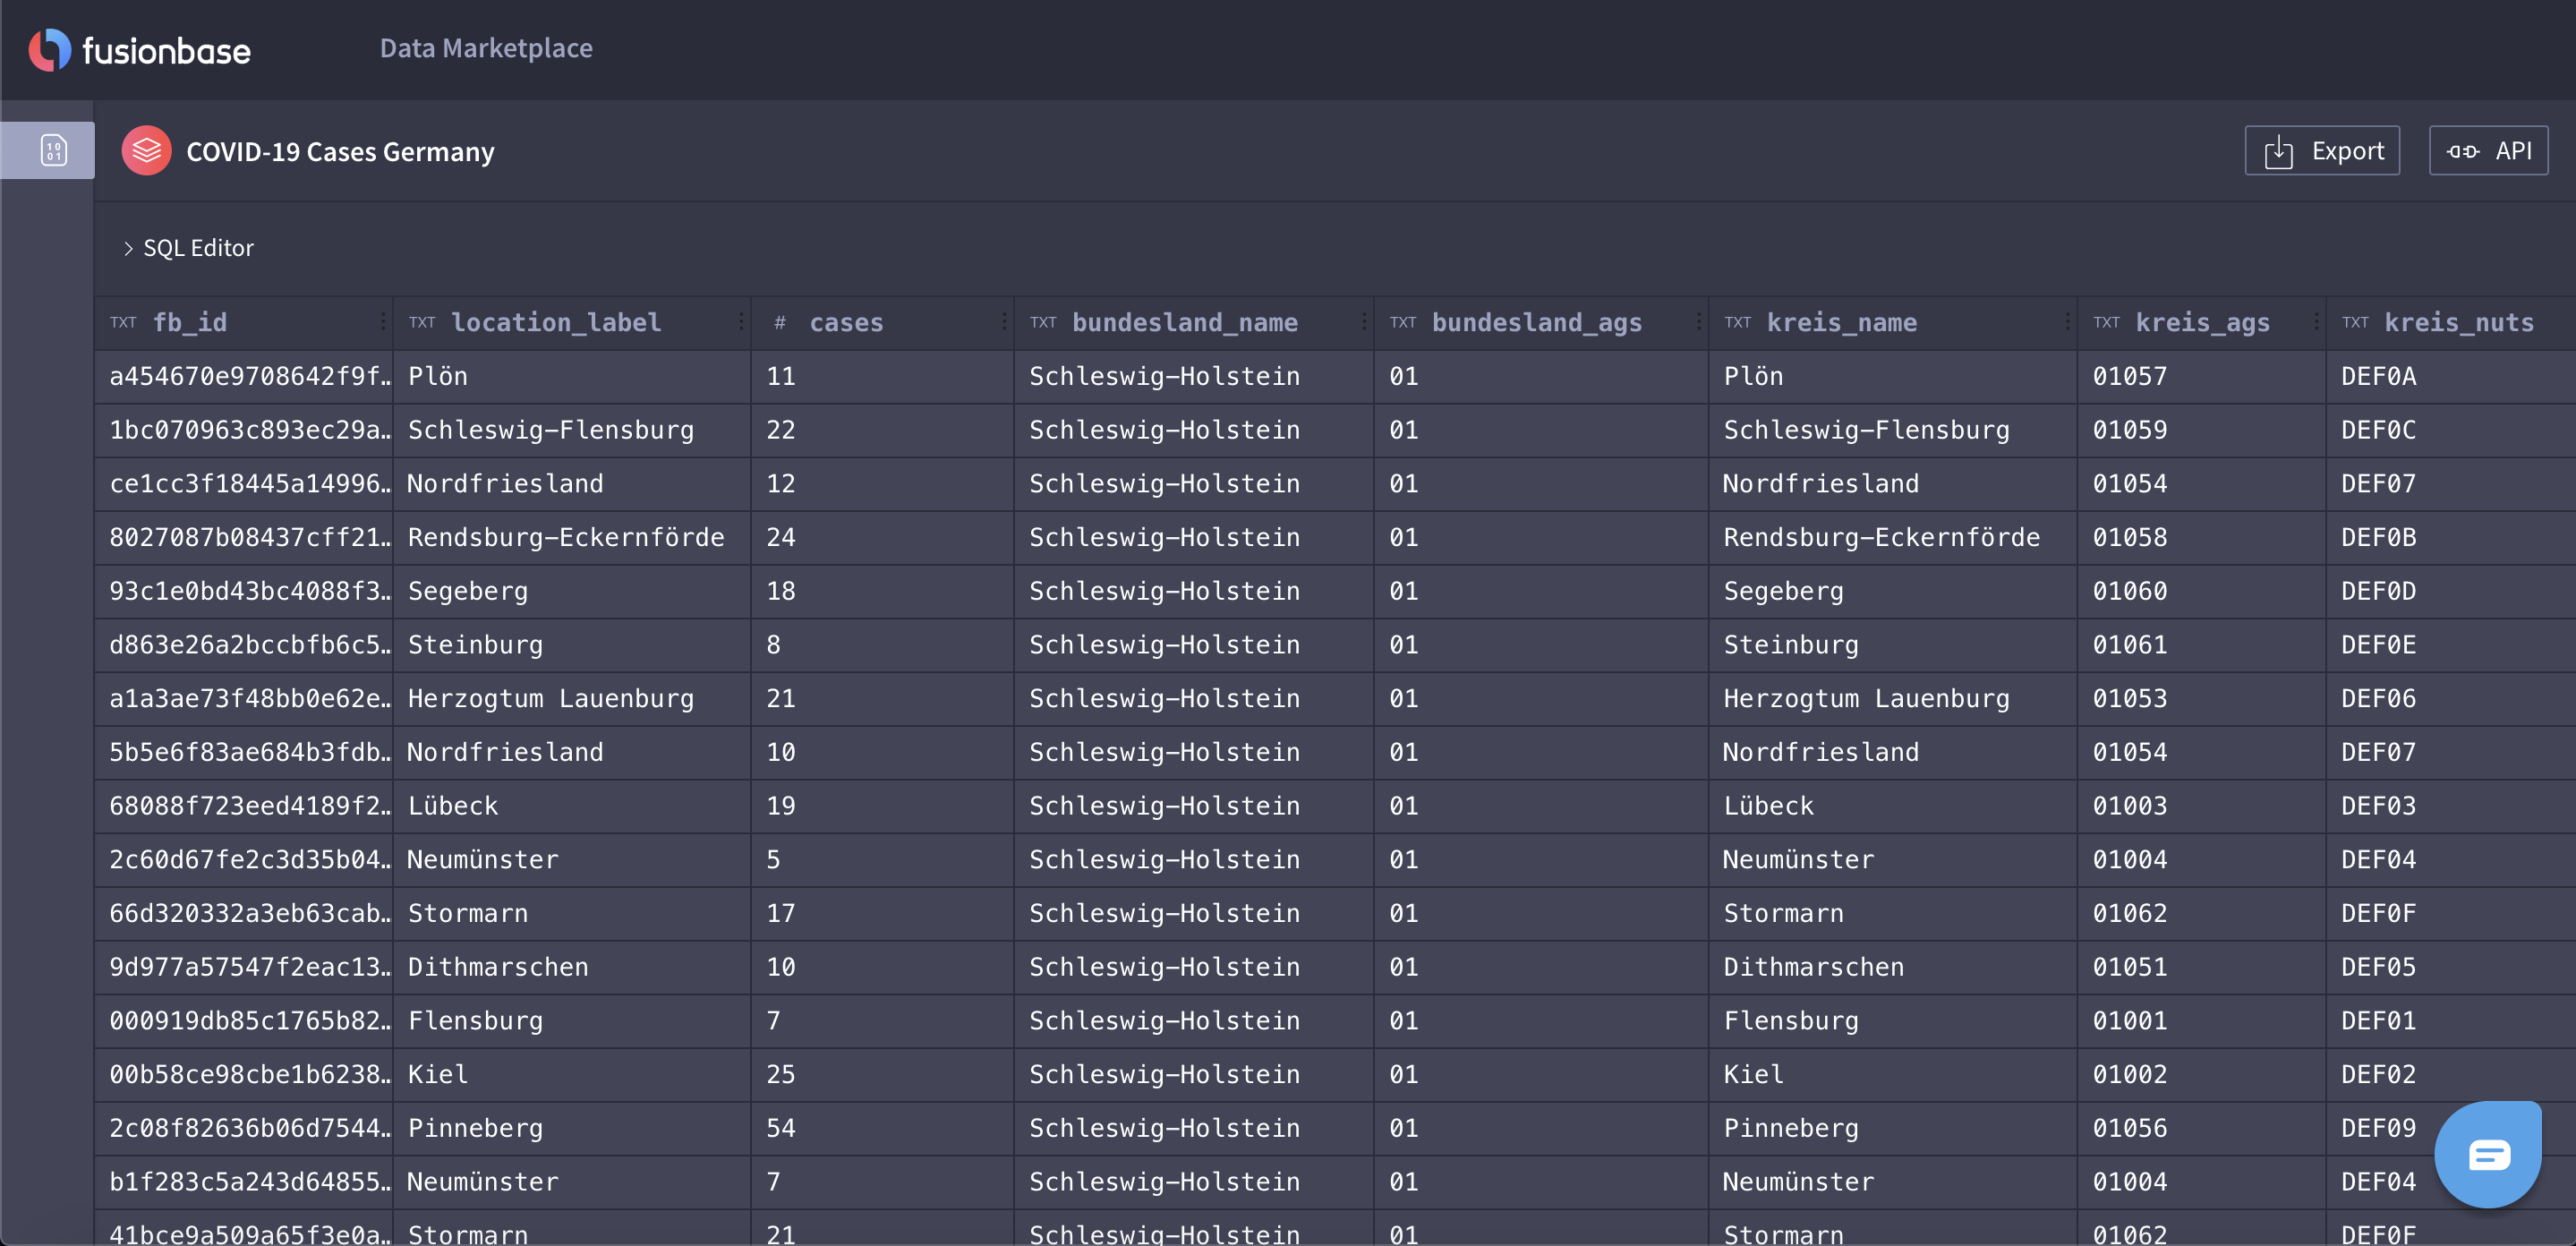Open the binary data sidebar icon

(53, 151)
